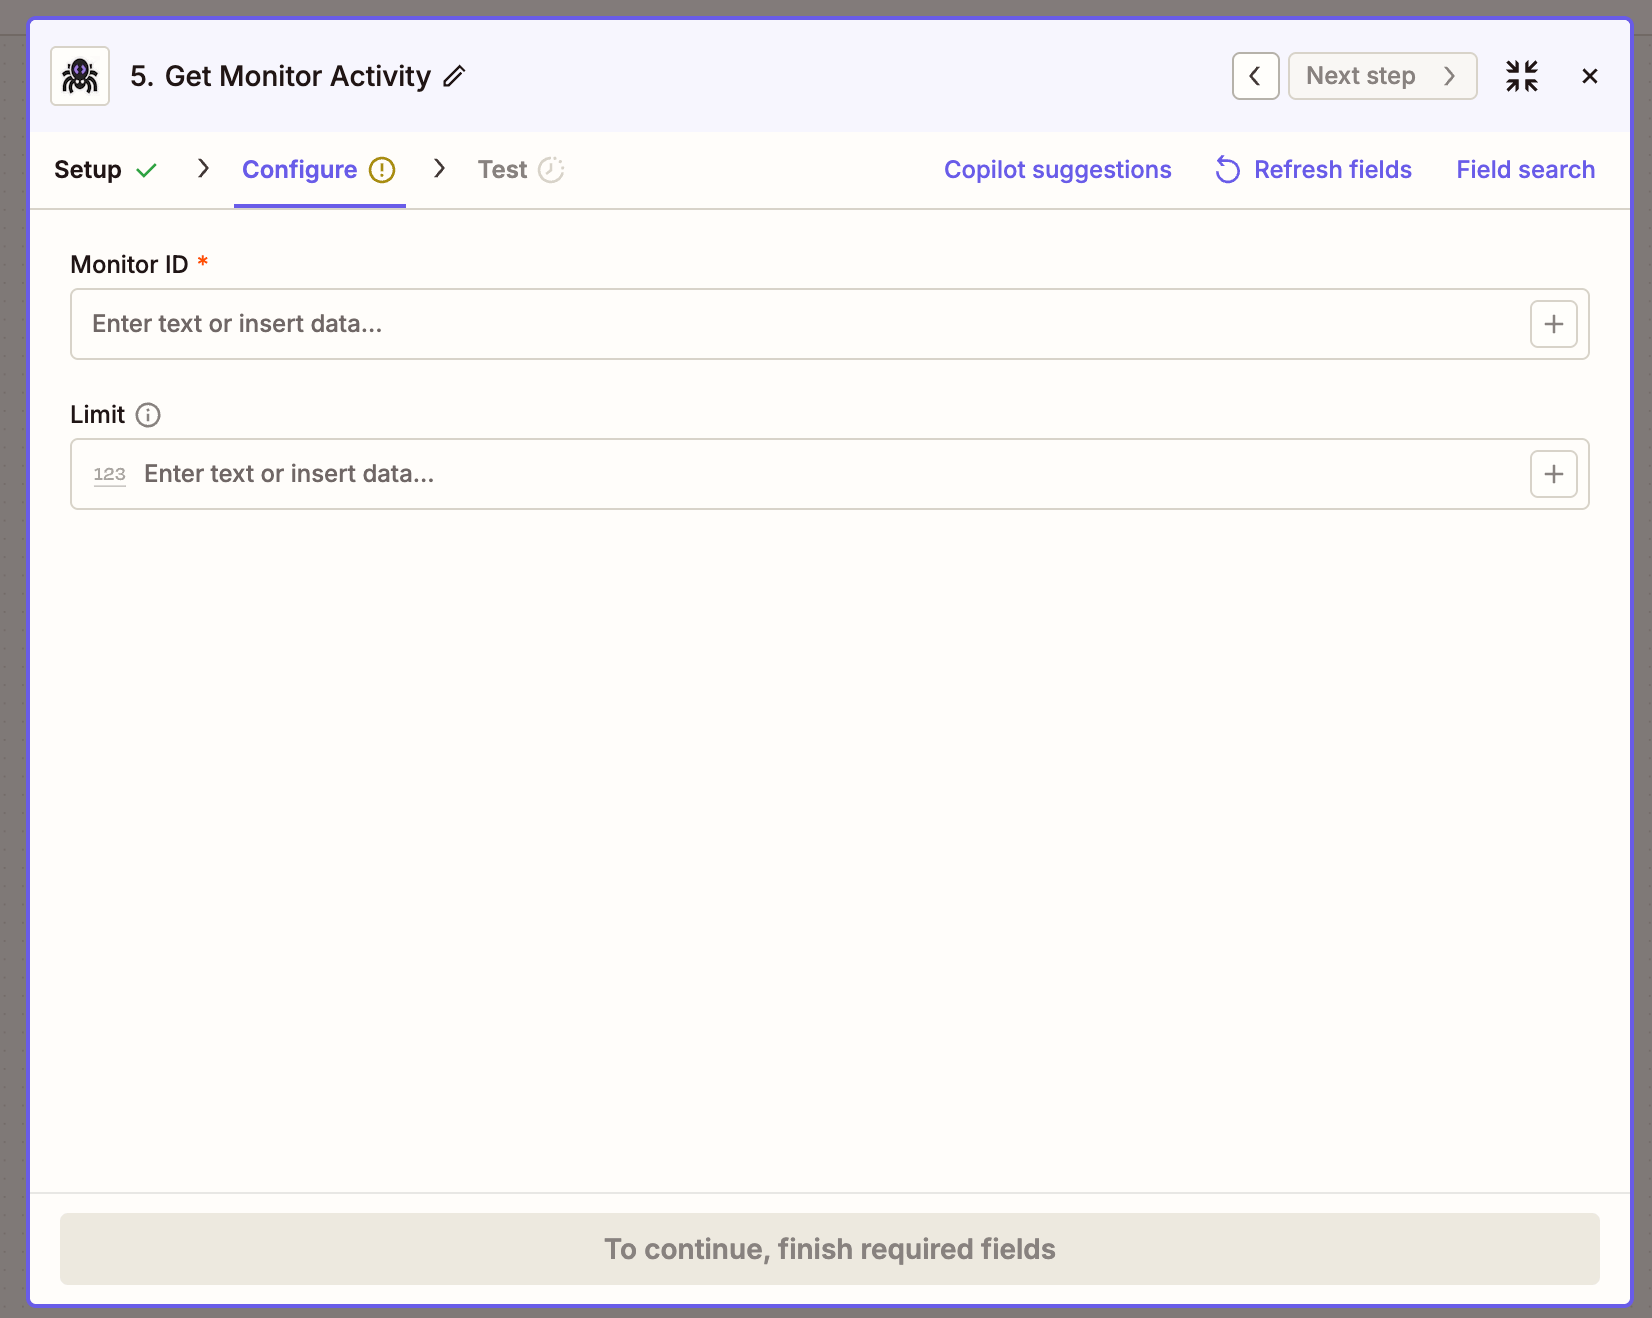Click To continue, finish required fields button
Image resolution: width=1652 pixels, height=1318 pixels.
(x=830, y=1249)
